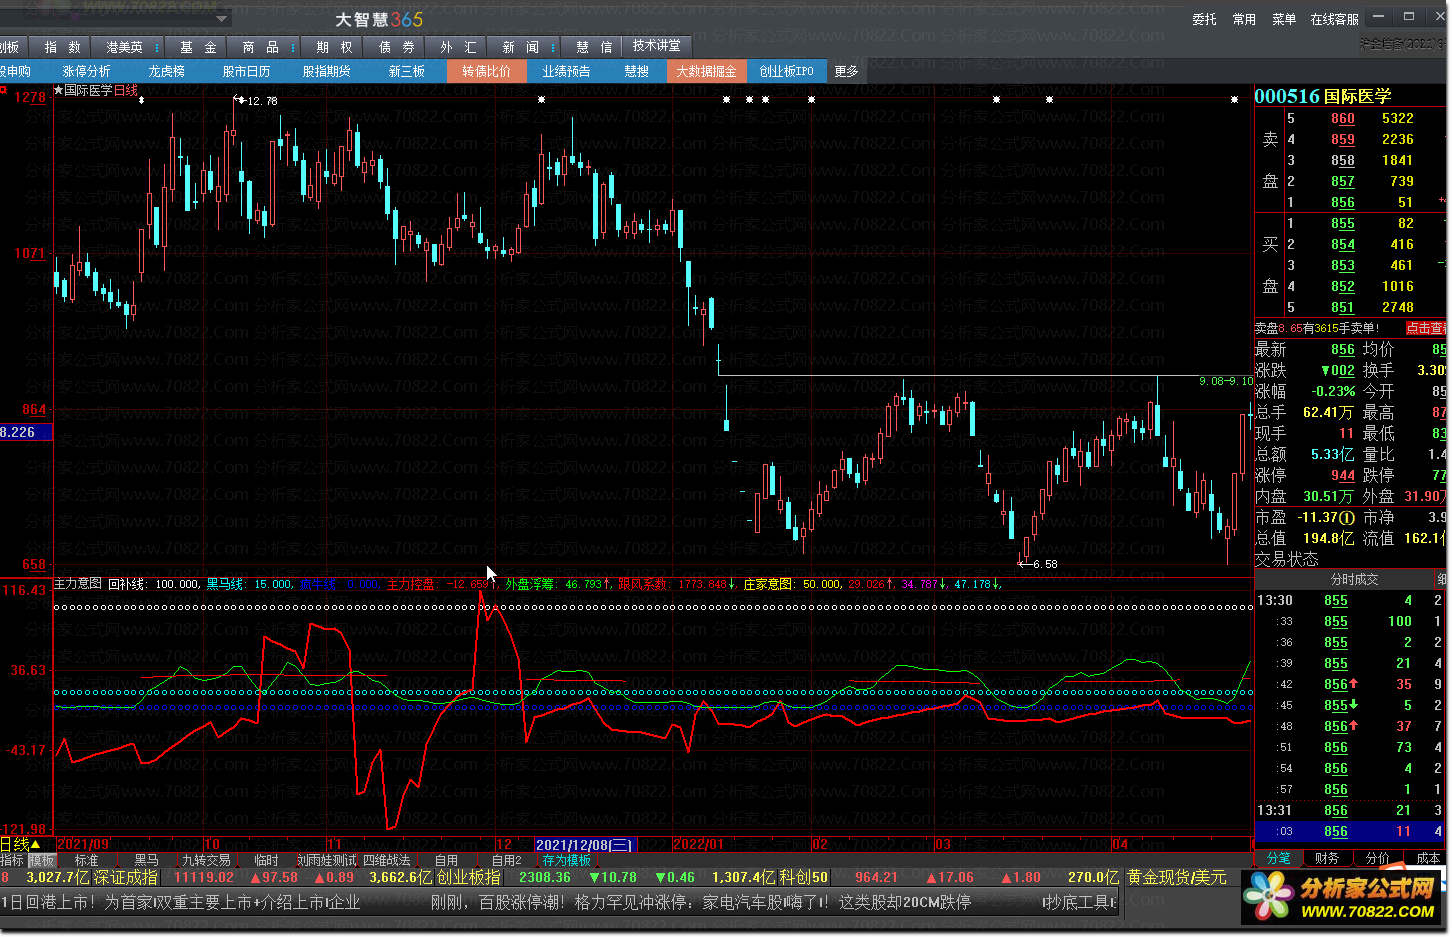Open 龙虎榜 page
Image resolution: width=1452 pixels, height=937 pixels.
tap(166, 71)
